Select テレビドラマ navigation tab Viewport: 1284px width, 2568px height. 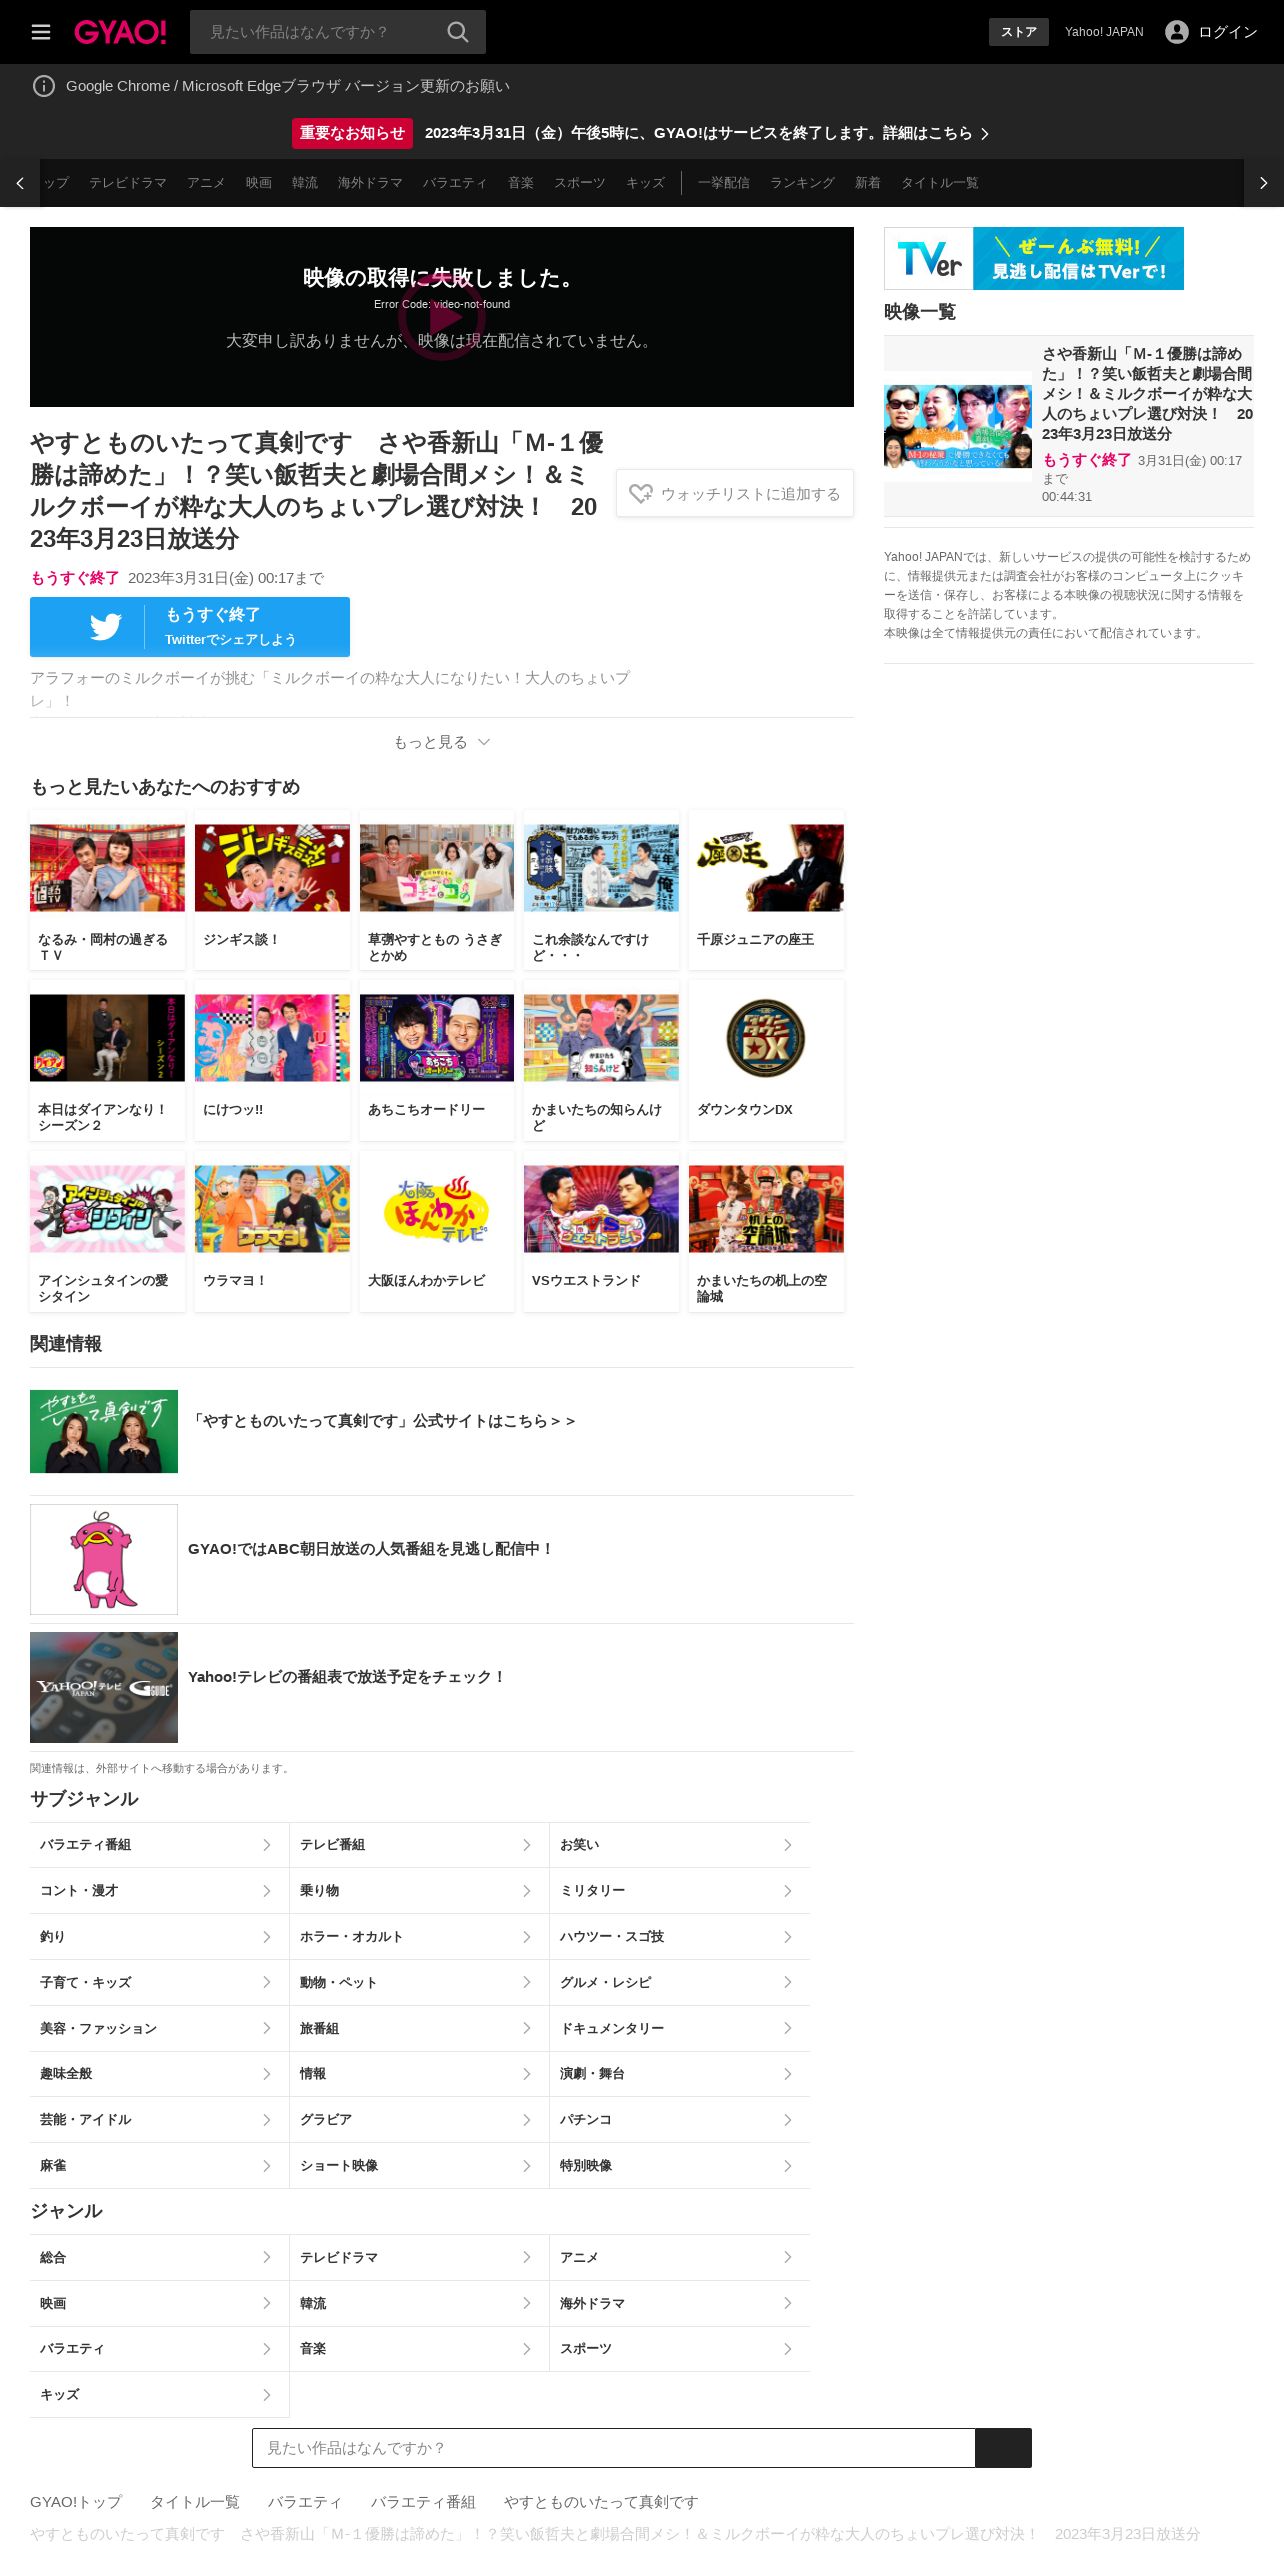click(128, 183)
